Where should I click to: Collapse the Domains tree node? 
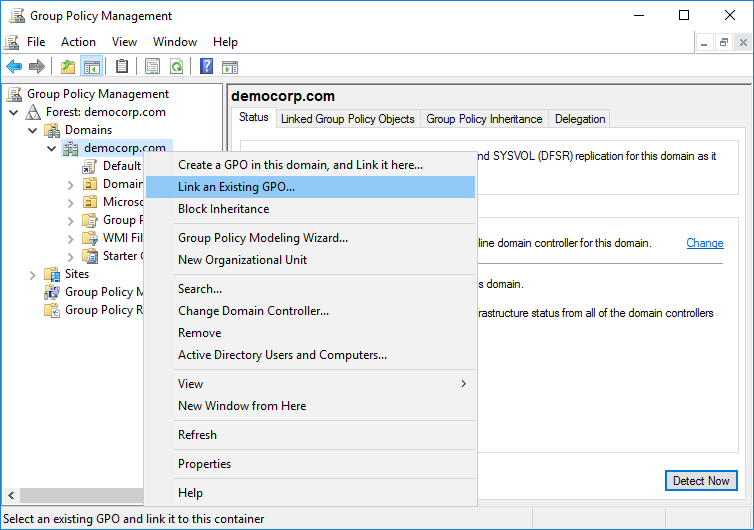[33, 130]
